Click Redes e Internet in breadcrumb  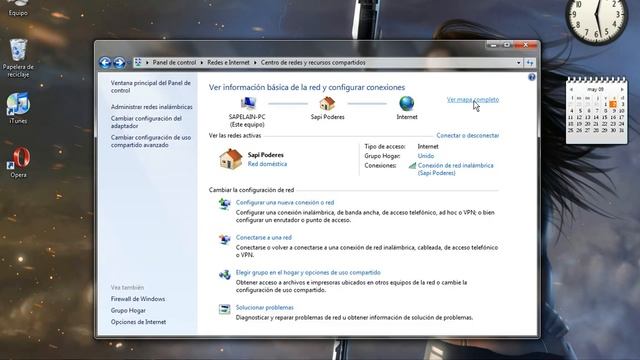(228, 62)
